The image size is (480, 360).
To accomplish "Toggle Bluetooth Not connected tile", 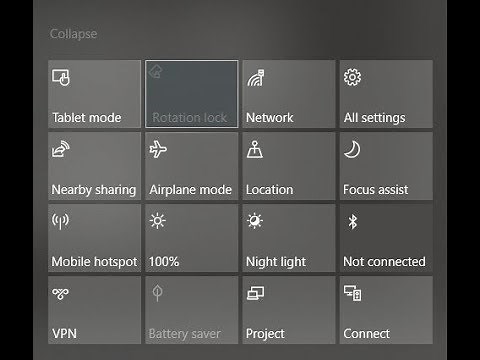I will 386,238.
